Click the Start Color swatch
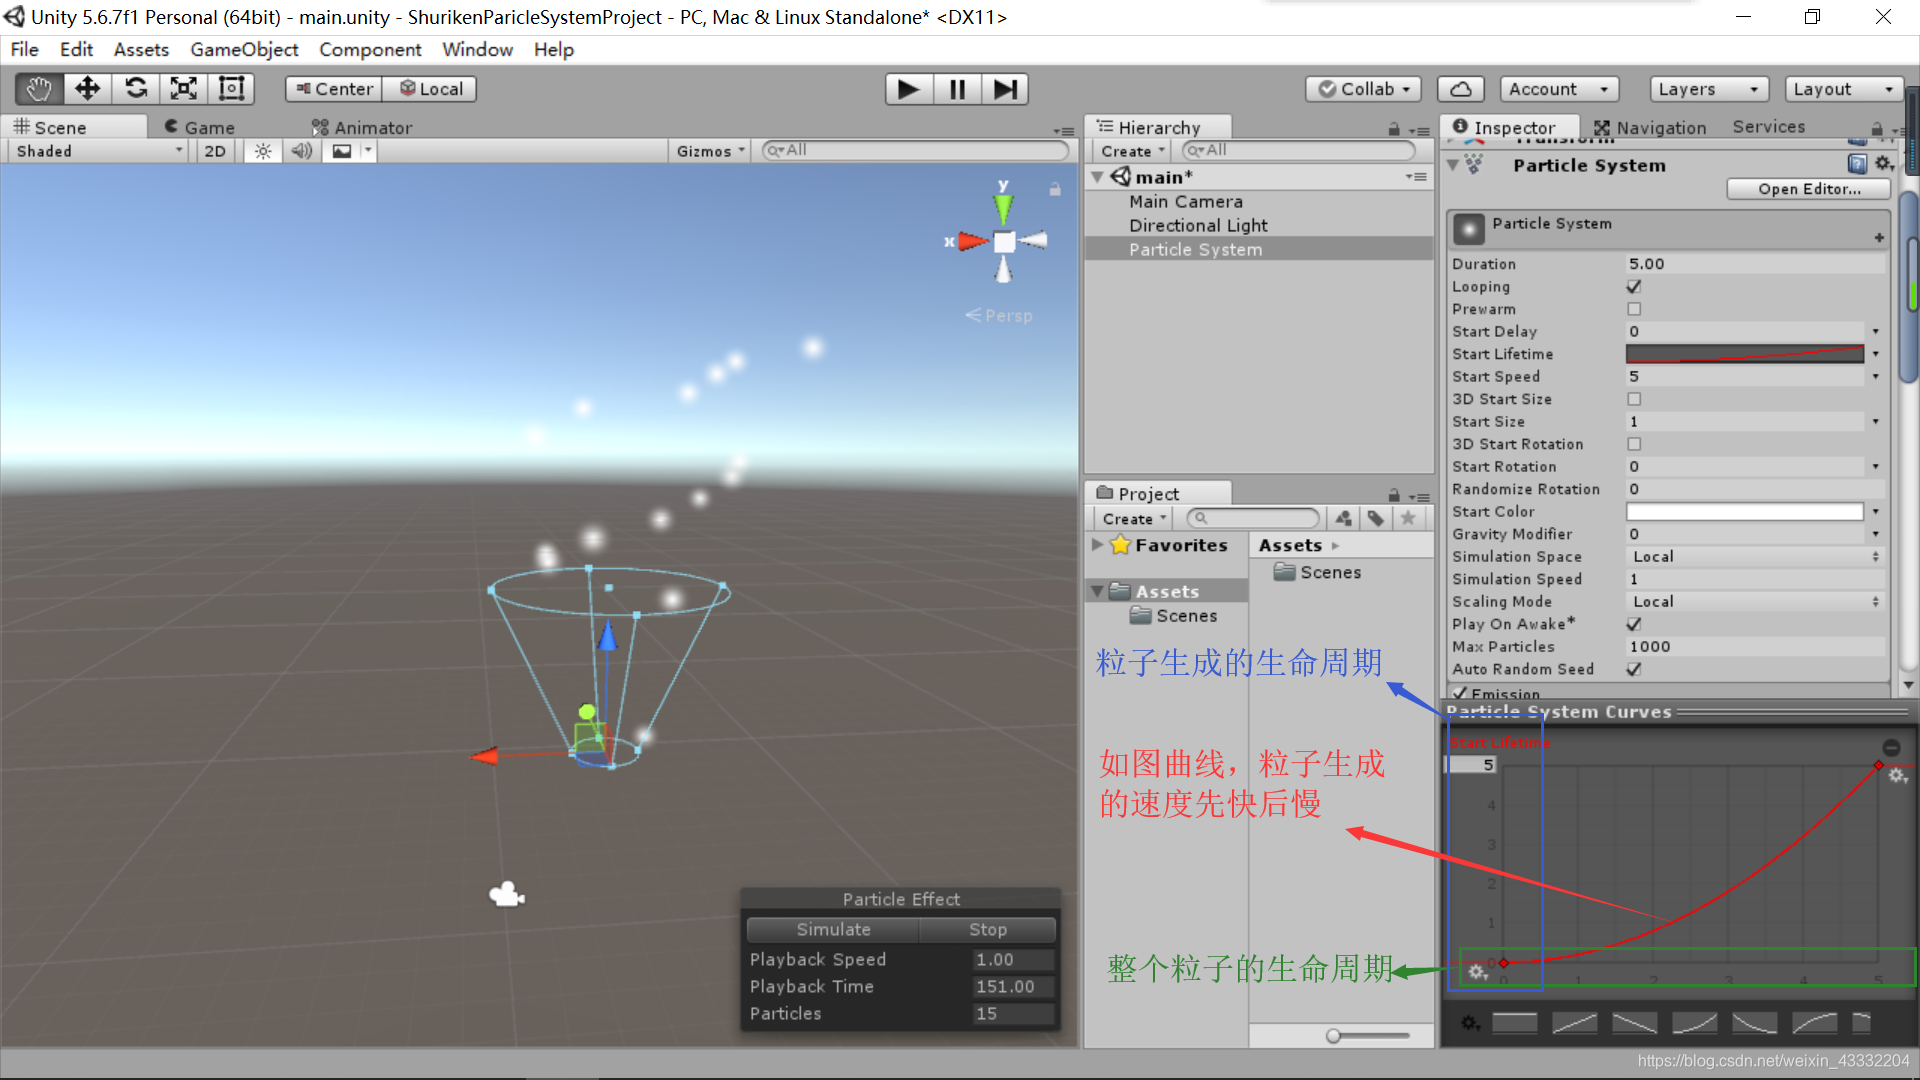 [x=1744, y=512]
